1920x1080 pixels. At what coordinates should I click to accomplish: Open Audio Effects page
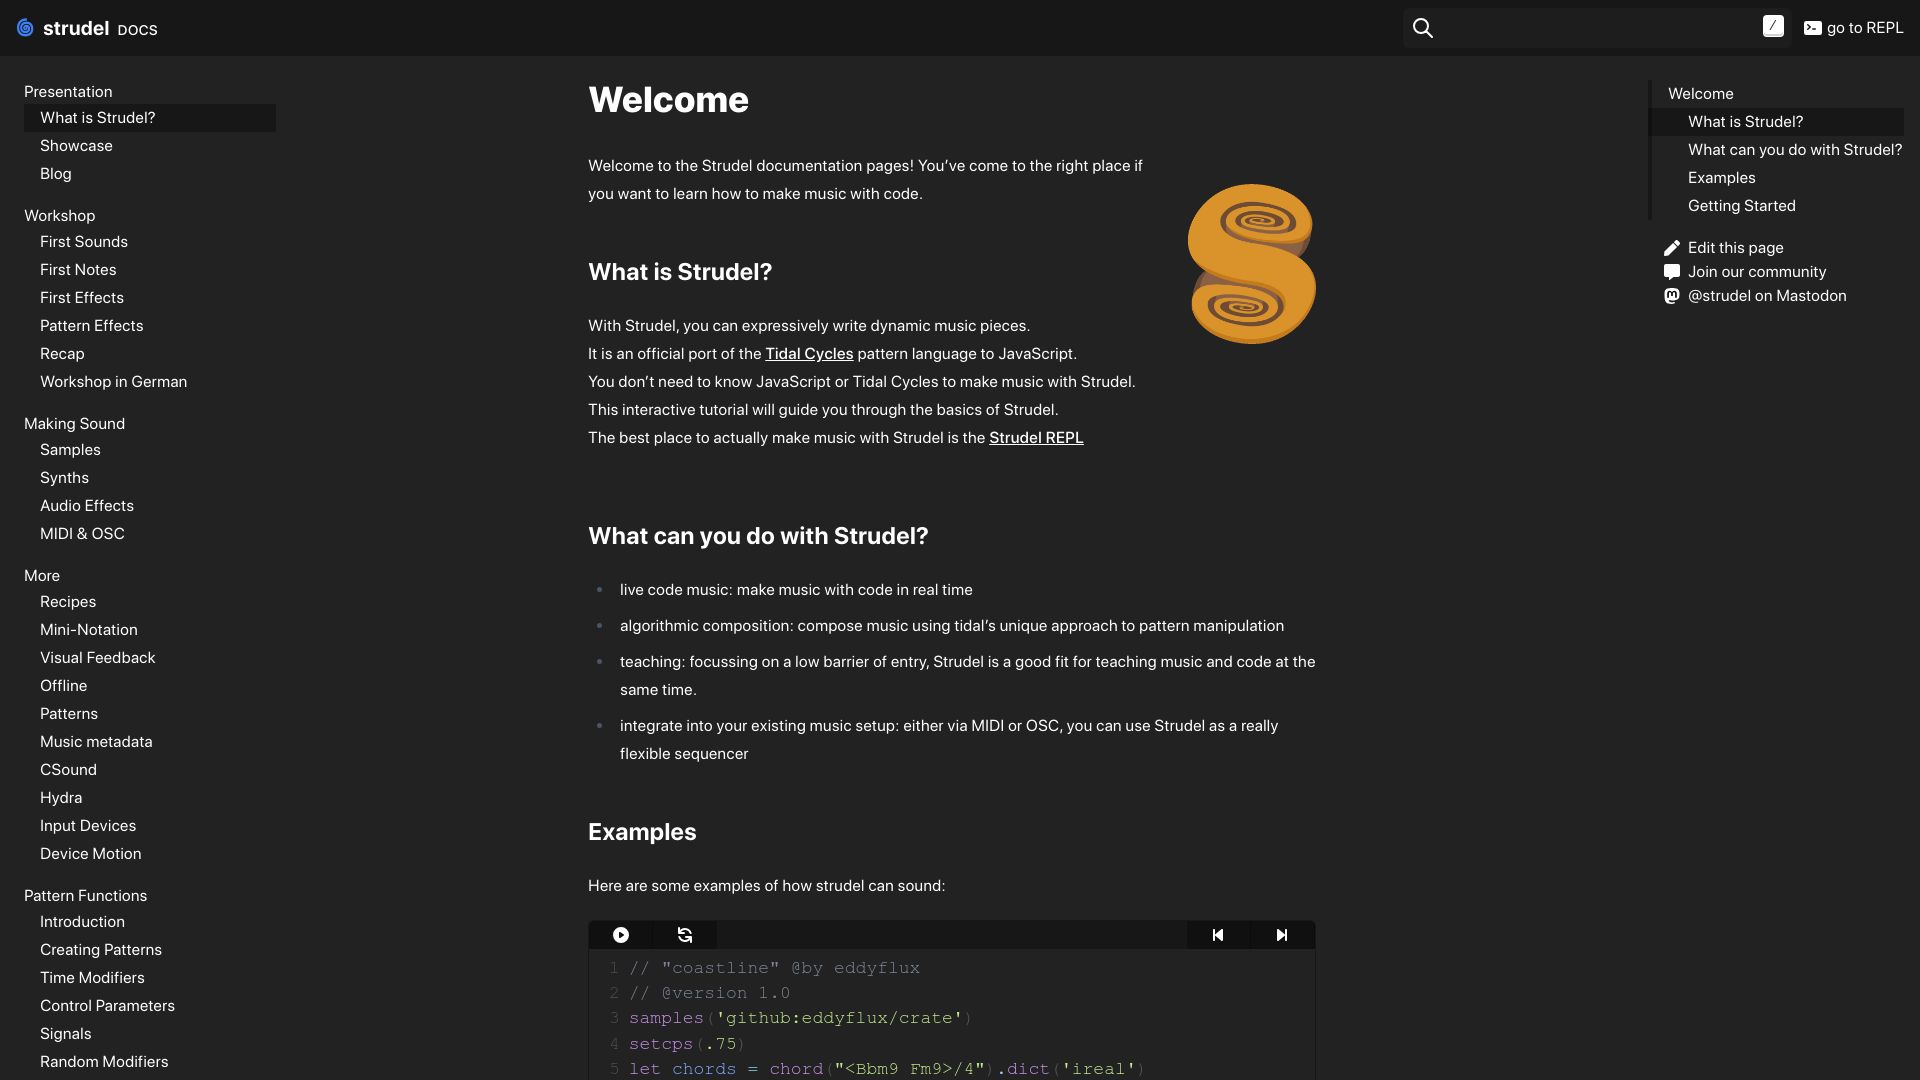click(87, 506)
